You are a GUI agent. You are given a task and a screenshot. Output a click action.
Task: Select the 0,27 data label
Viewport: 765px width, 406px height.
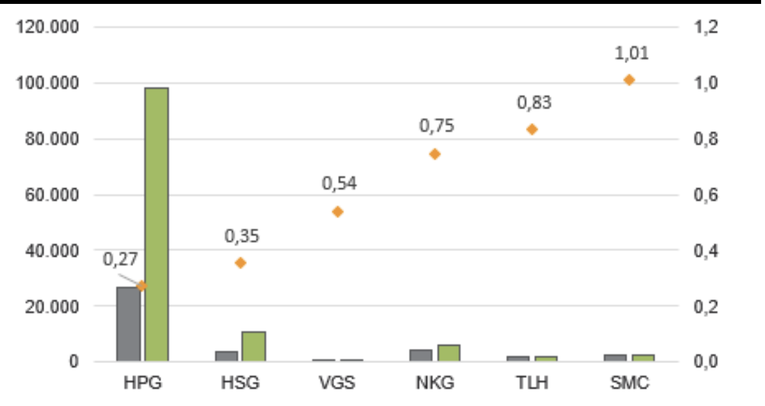point(120,259)
